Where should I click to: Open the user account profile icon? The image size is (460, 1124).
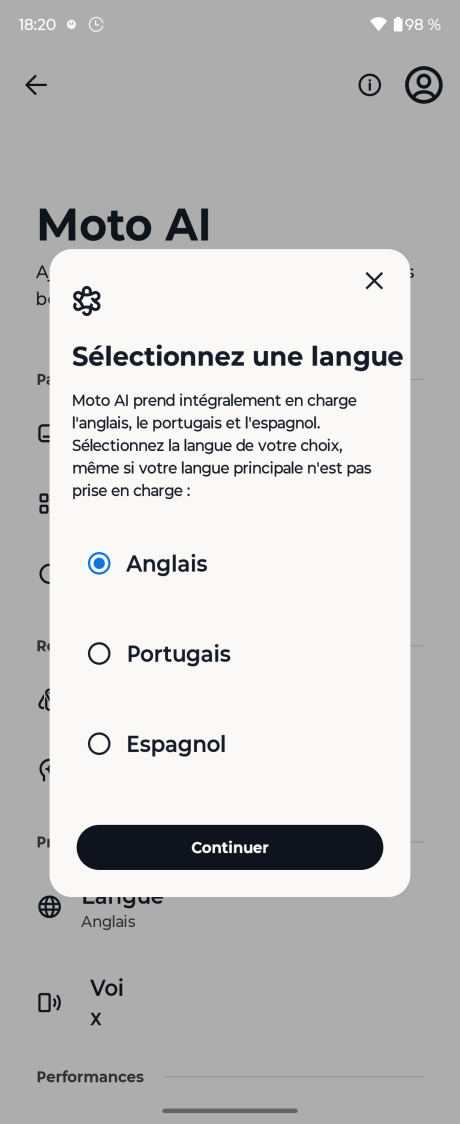(x=423, y=85)
